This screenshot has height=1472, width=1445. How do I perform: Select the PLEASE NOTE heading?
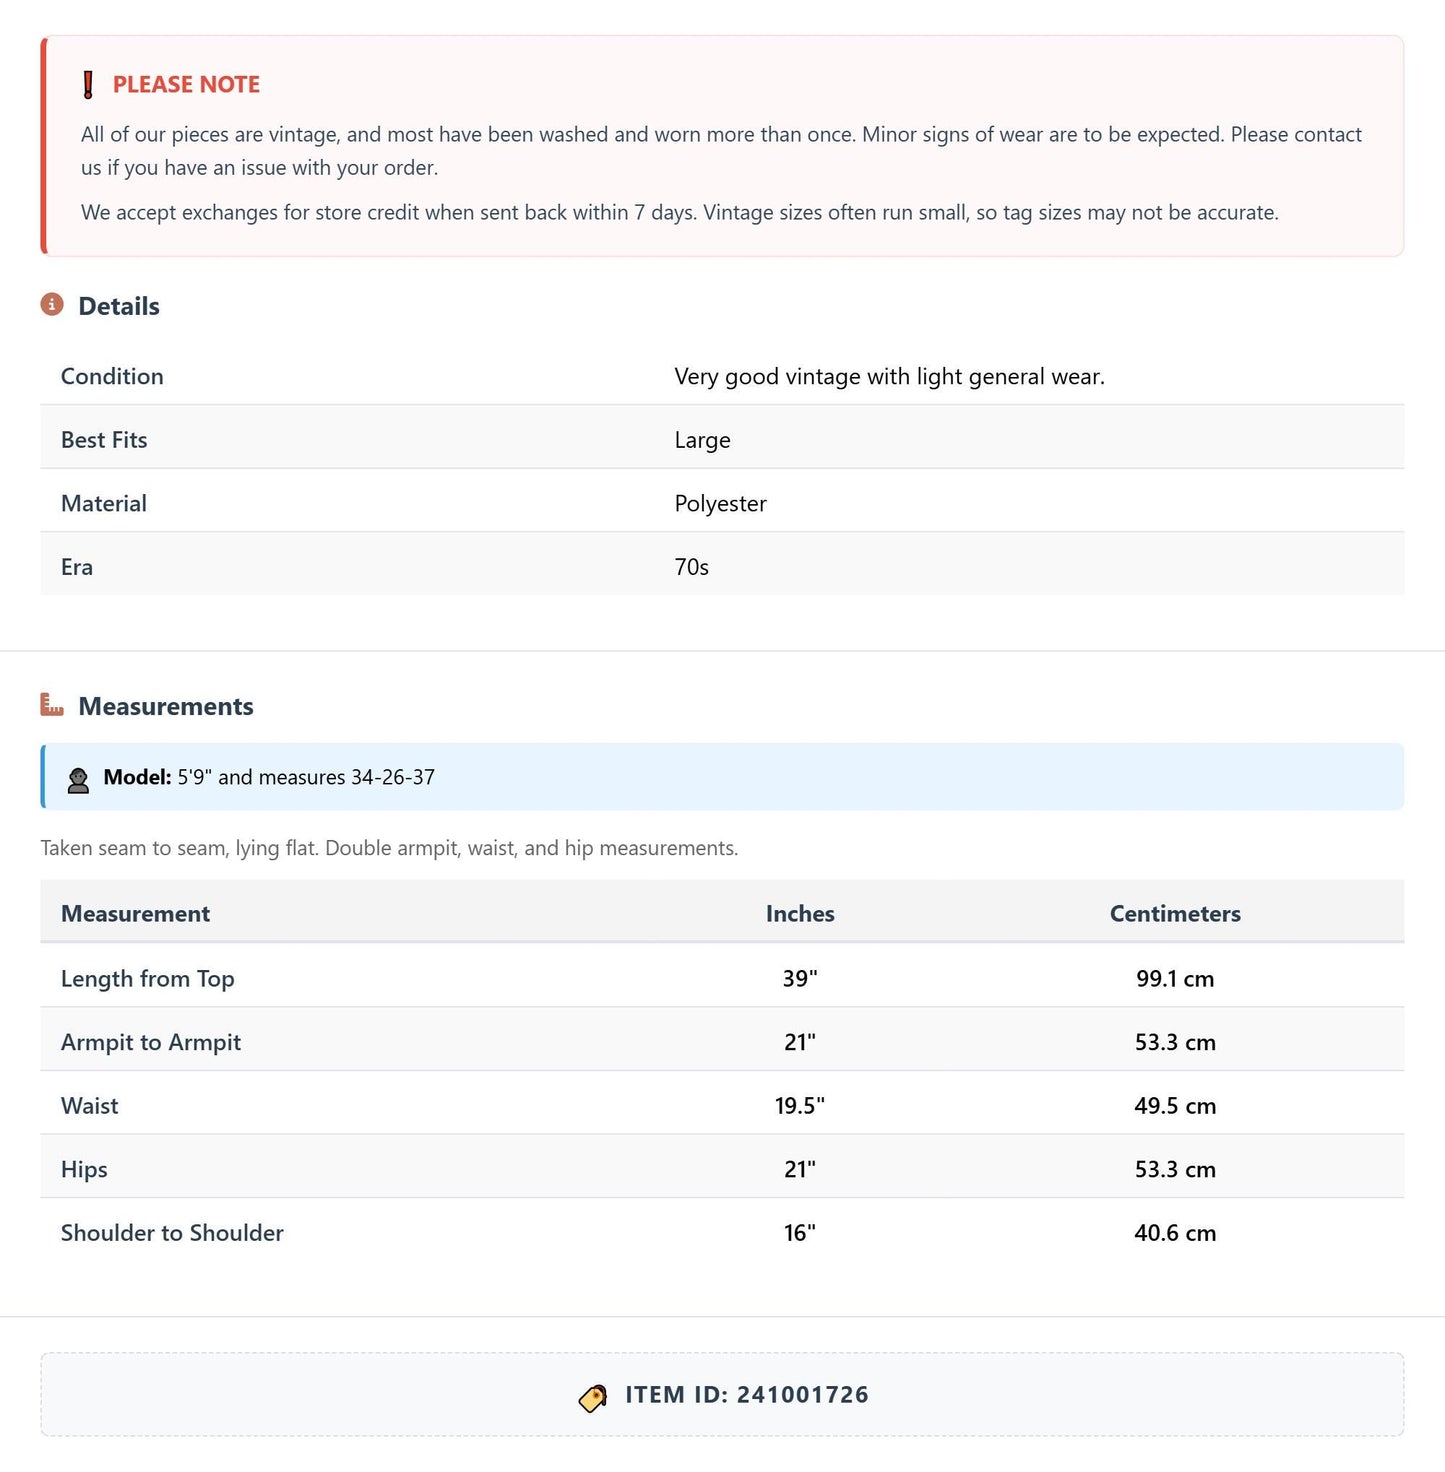[x=186, y=85]
